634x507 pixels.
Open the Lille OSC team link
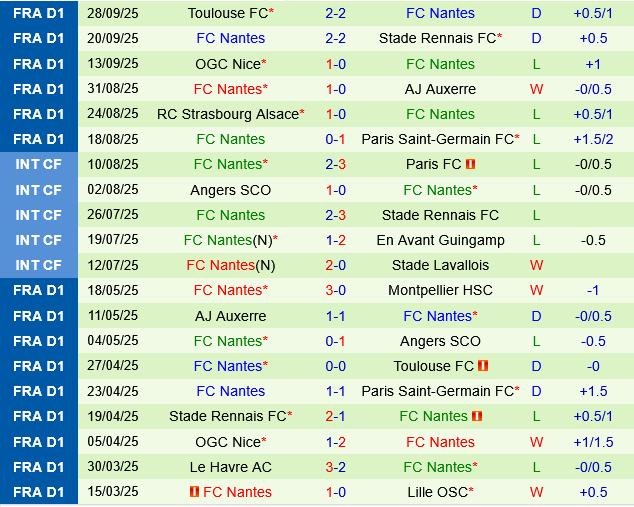coord(437,492)
